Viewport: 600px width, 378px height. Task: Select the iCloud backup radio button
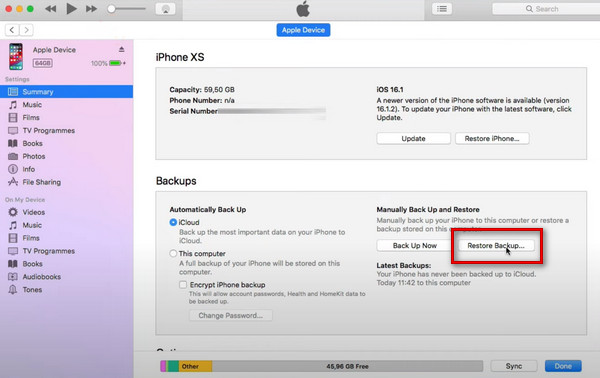click(x=173, y=222)
